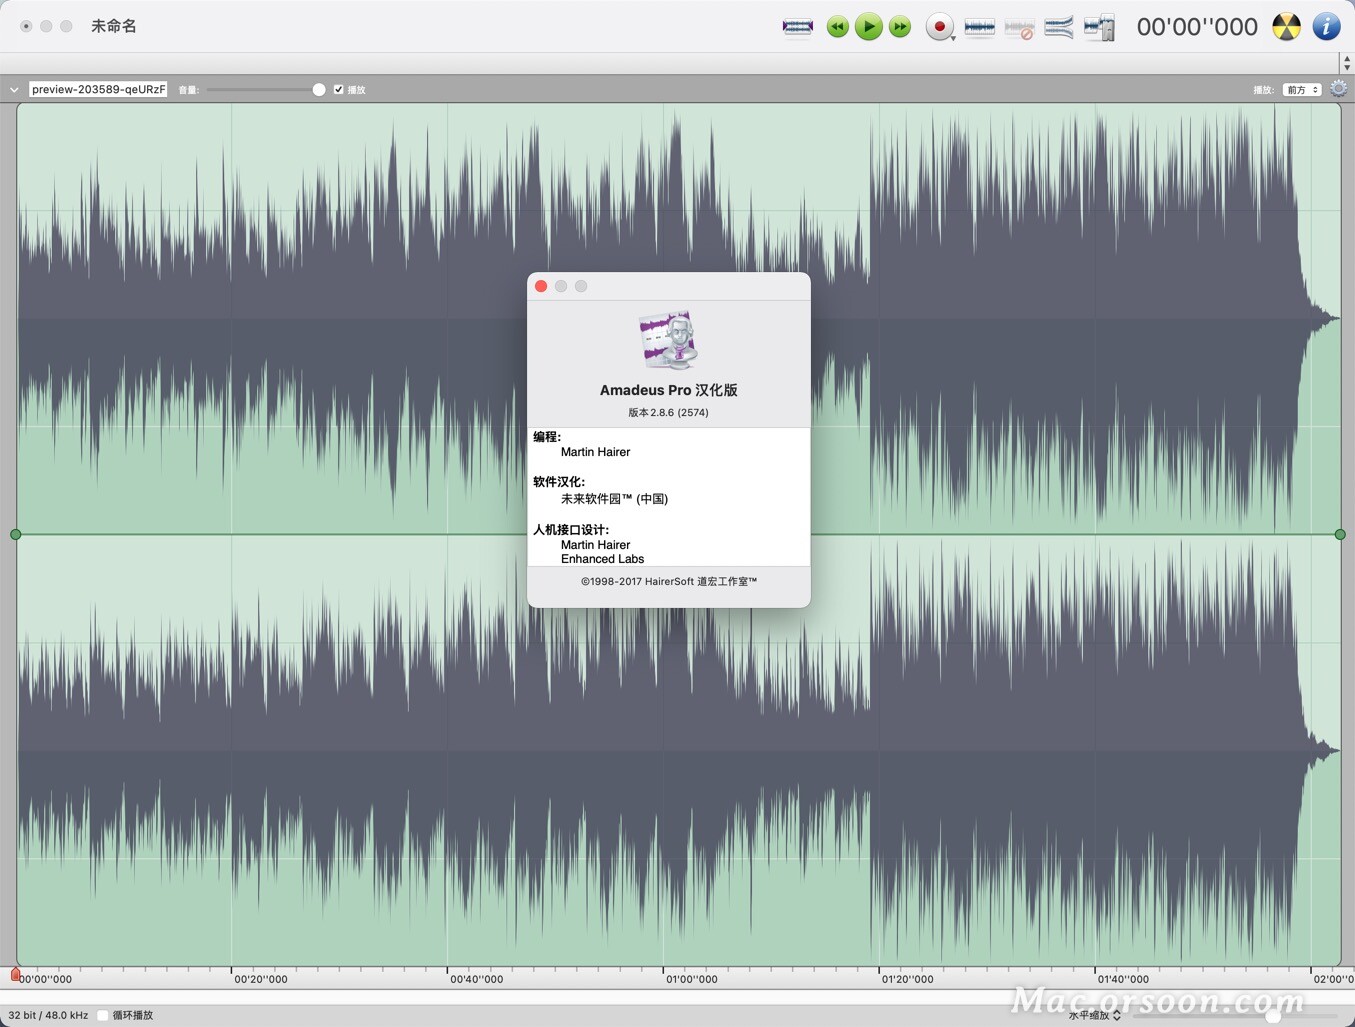Viewport: 1355px width, 1027px height.
Task: Open the 水平缩放 zoom dropdown
Action: [x=1095, y=1015]
